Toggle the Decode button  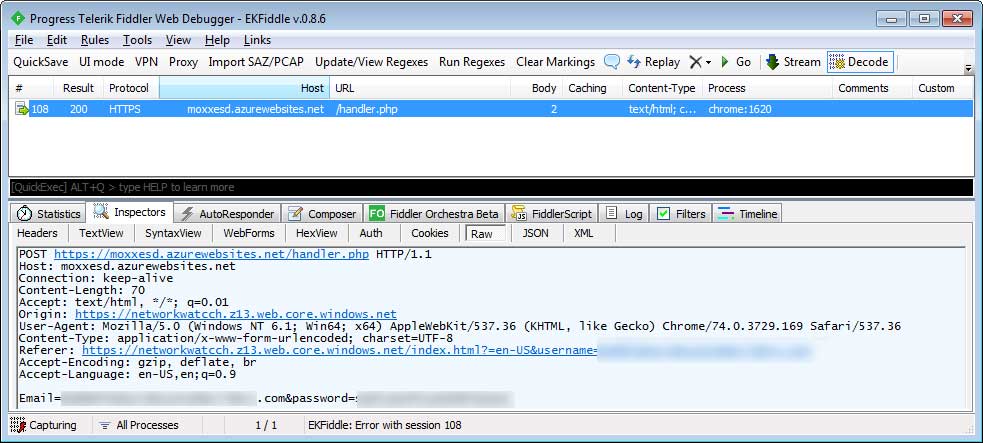[859, 62]
